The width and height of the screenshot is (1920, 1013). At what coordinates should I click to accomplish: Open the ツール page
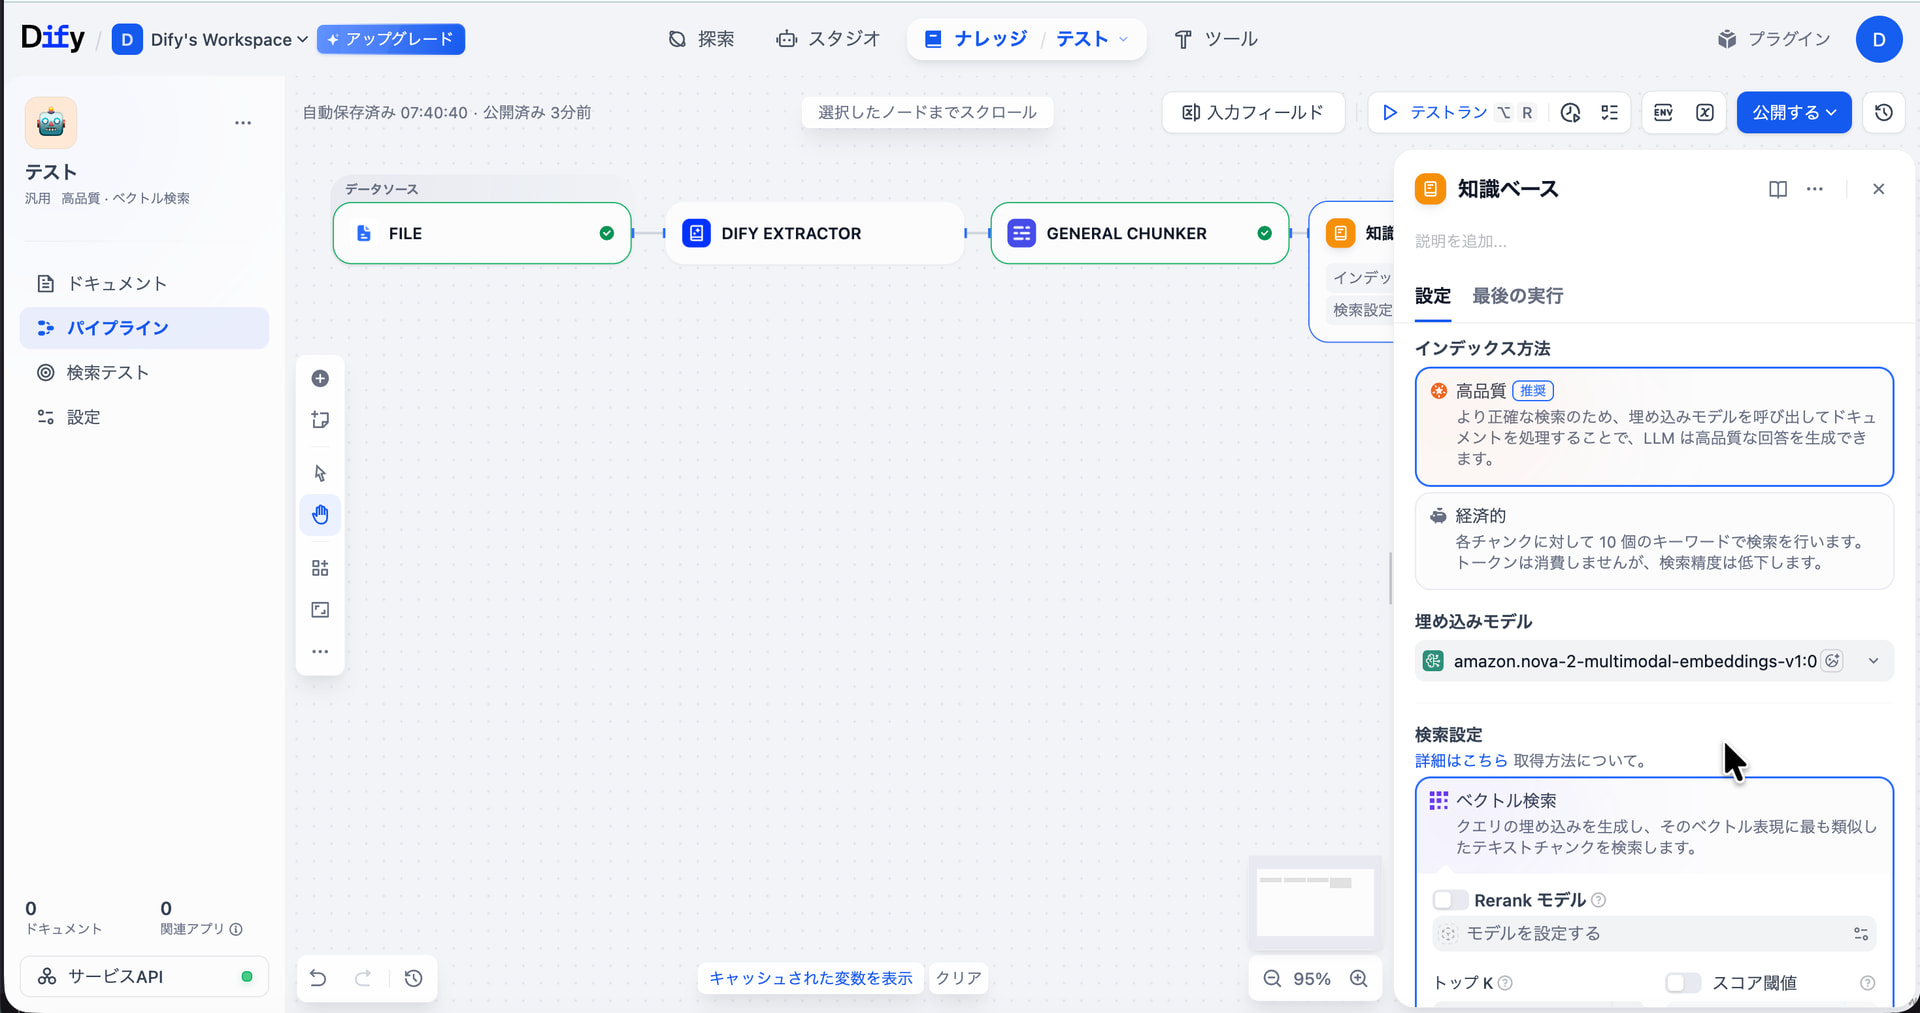(1215, 39)
